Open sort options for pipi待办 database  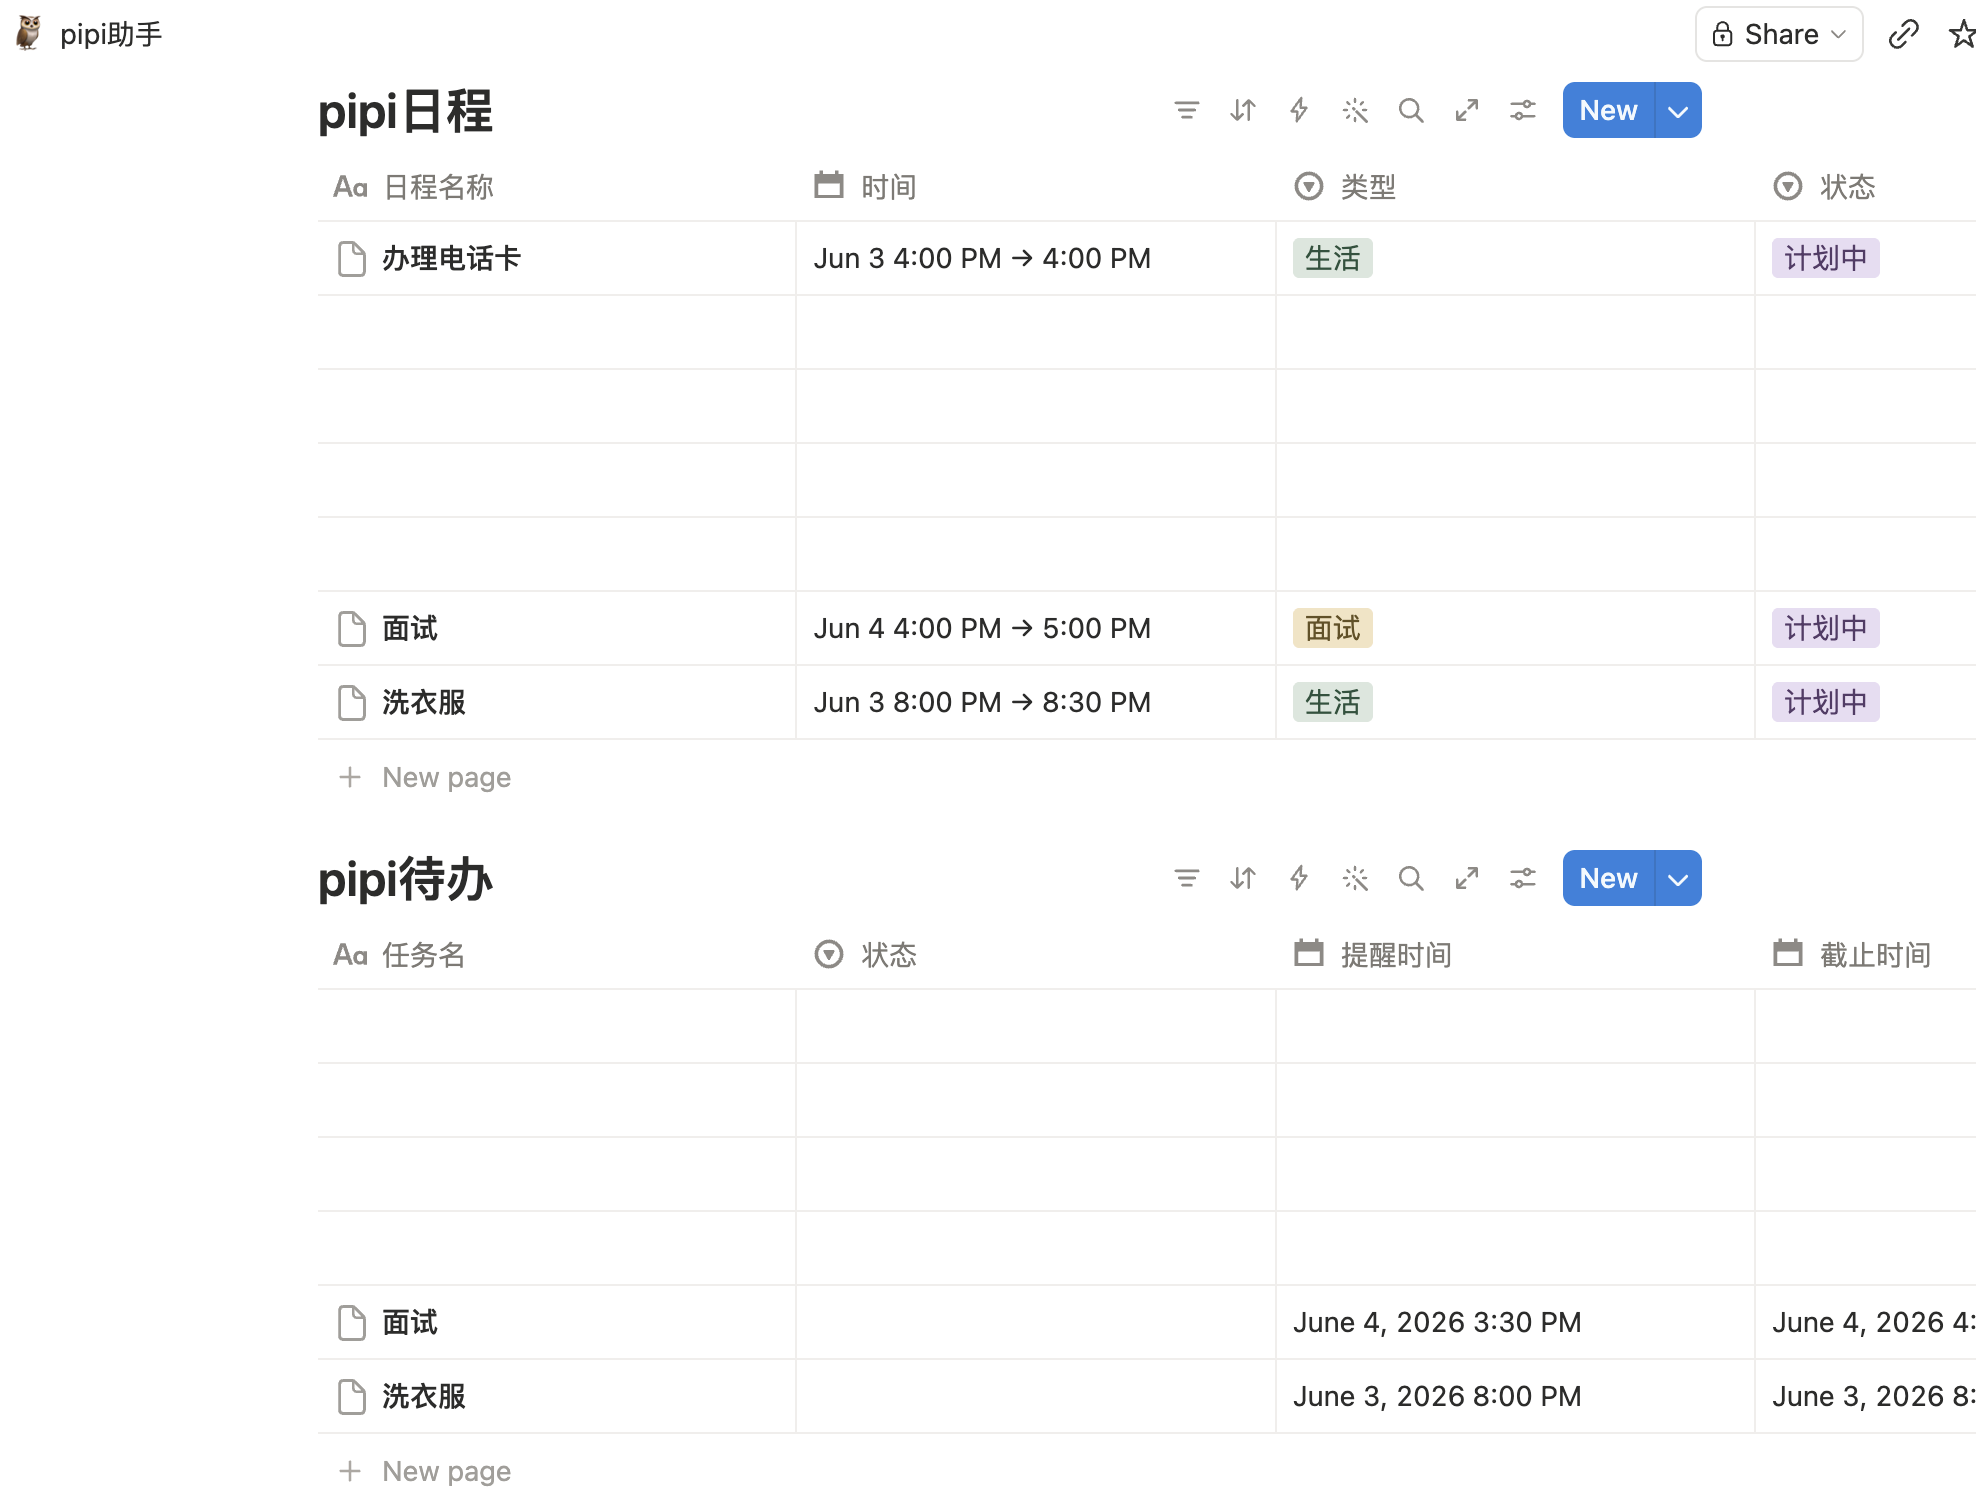click(x=1243, y=878)
